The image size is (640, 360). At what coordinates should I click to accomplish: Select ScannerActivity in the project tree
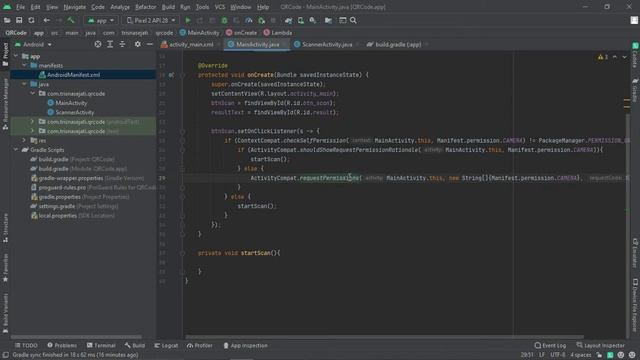74,112
